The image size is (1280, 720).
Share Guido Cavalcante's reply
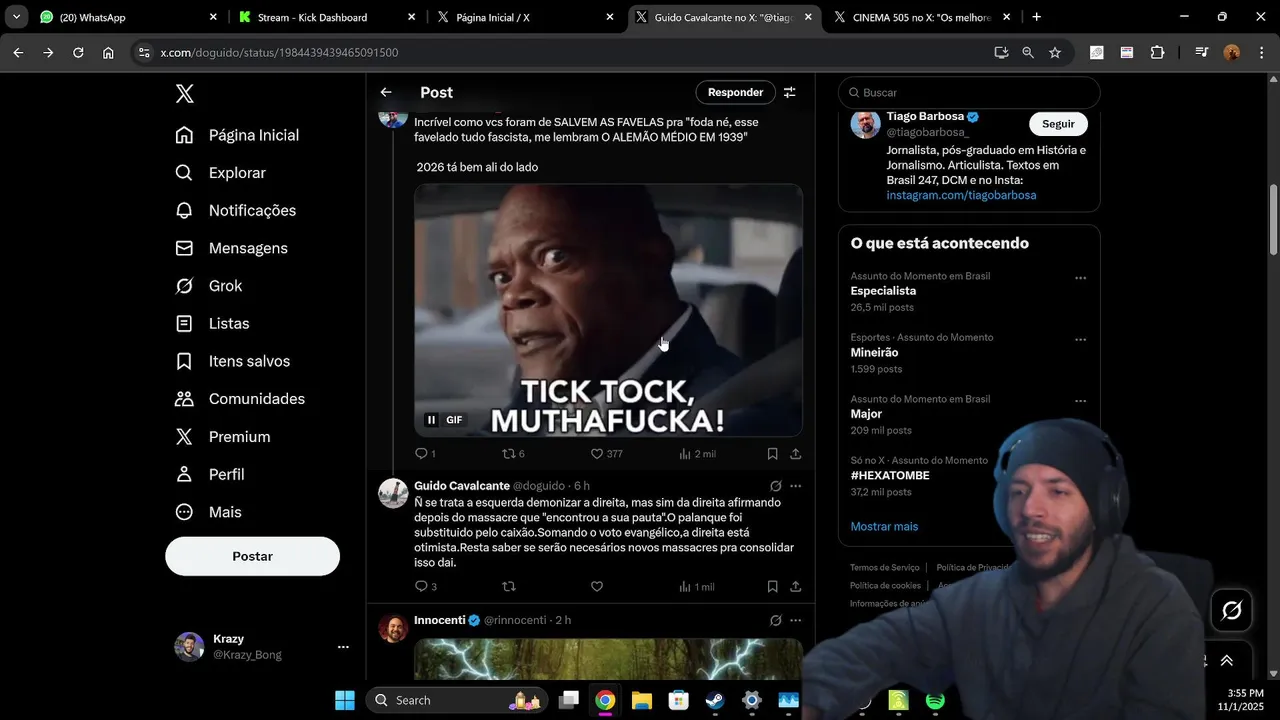(x=795, y=587)
